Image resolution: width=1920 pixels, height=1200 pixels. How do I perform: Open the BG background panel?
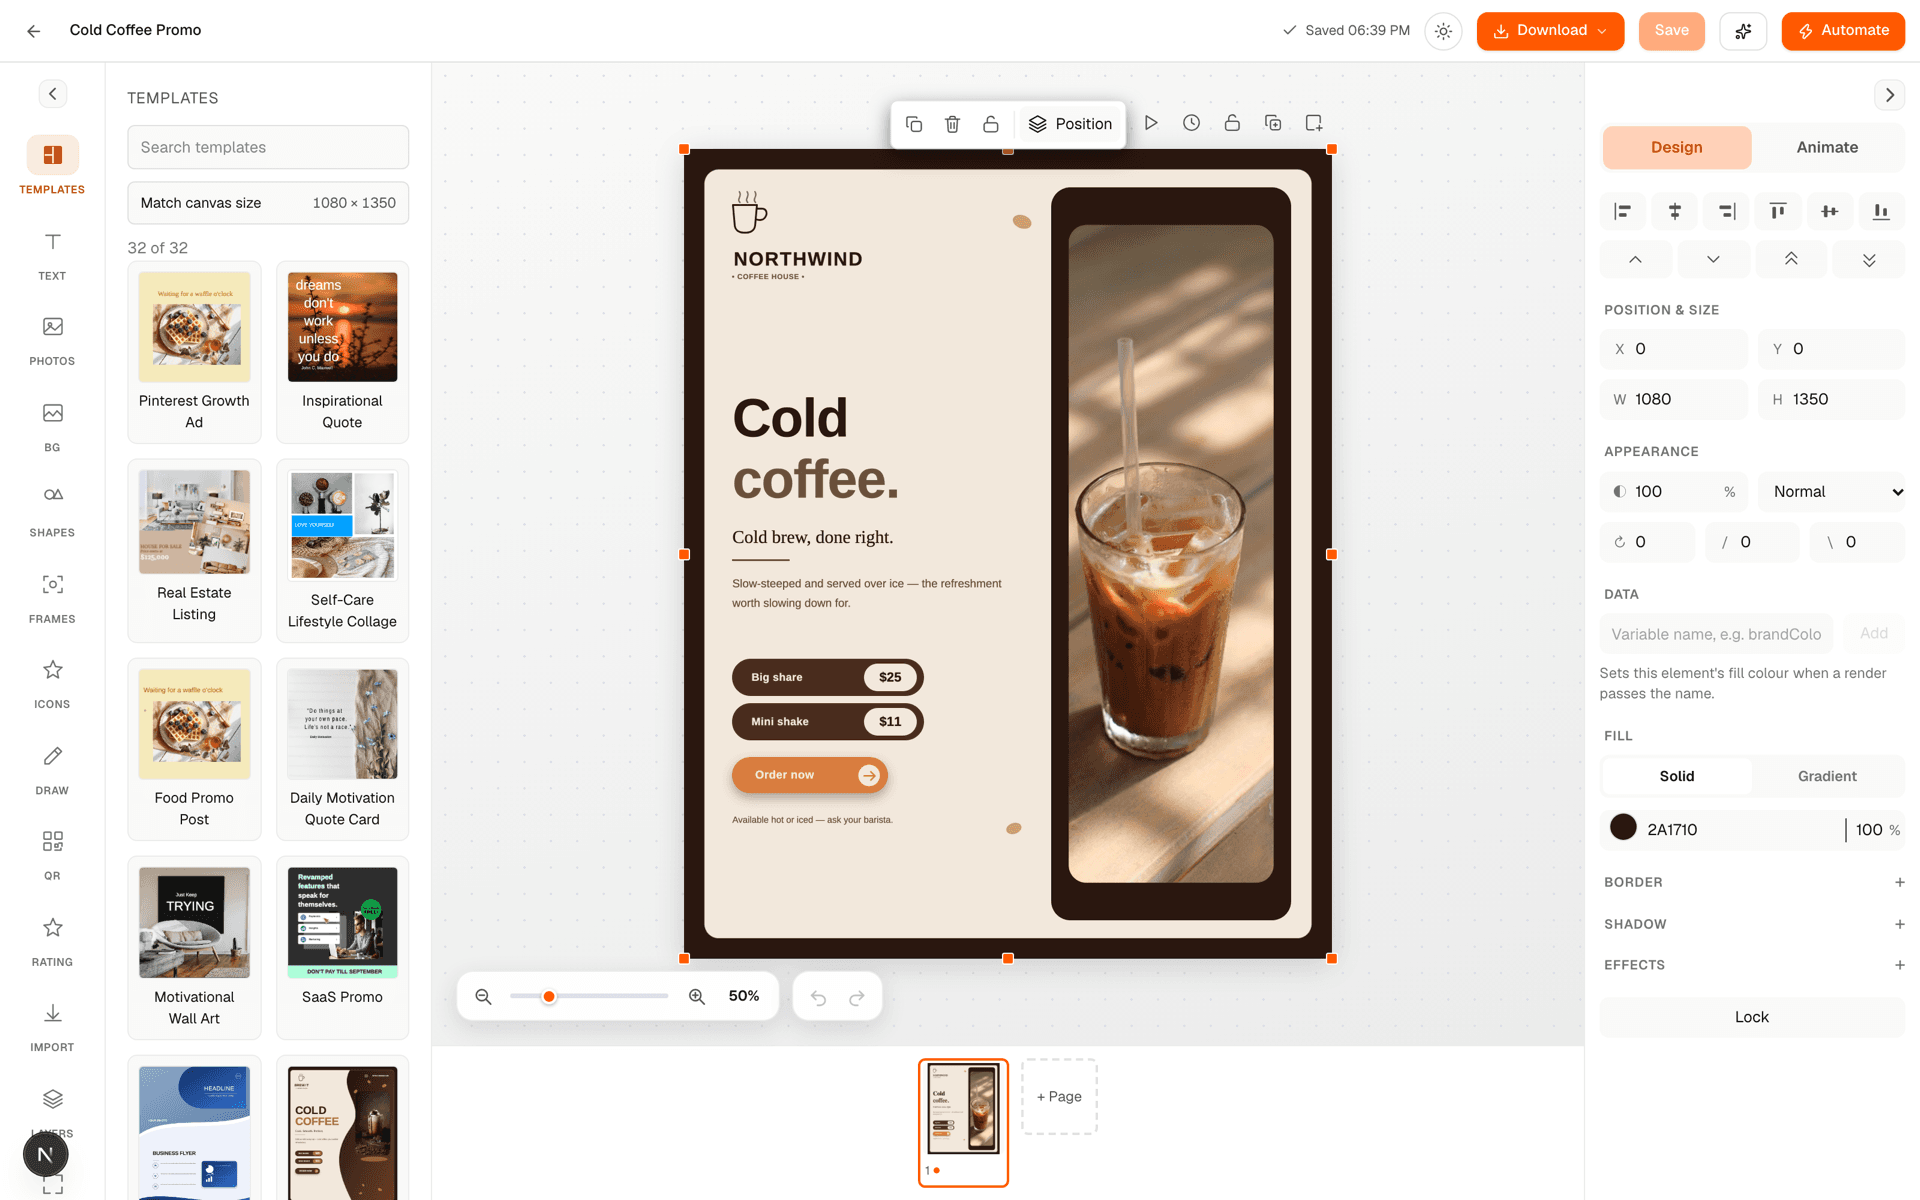coord(52,426)
